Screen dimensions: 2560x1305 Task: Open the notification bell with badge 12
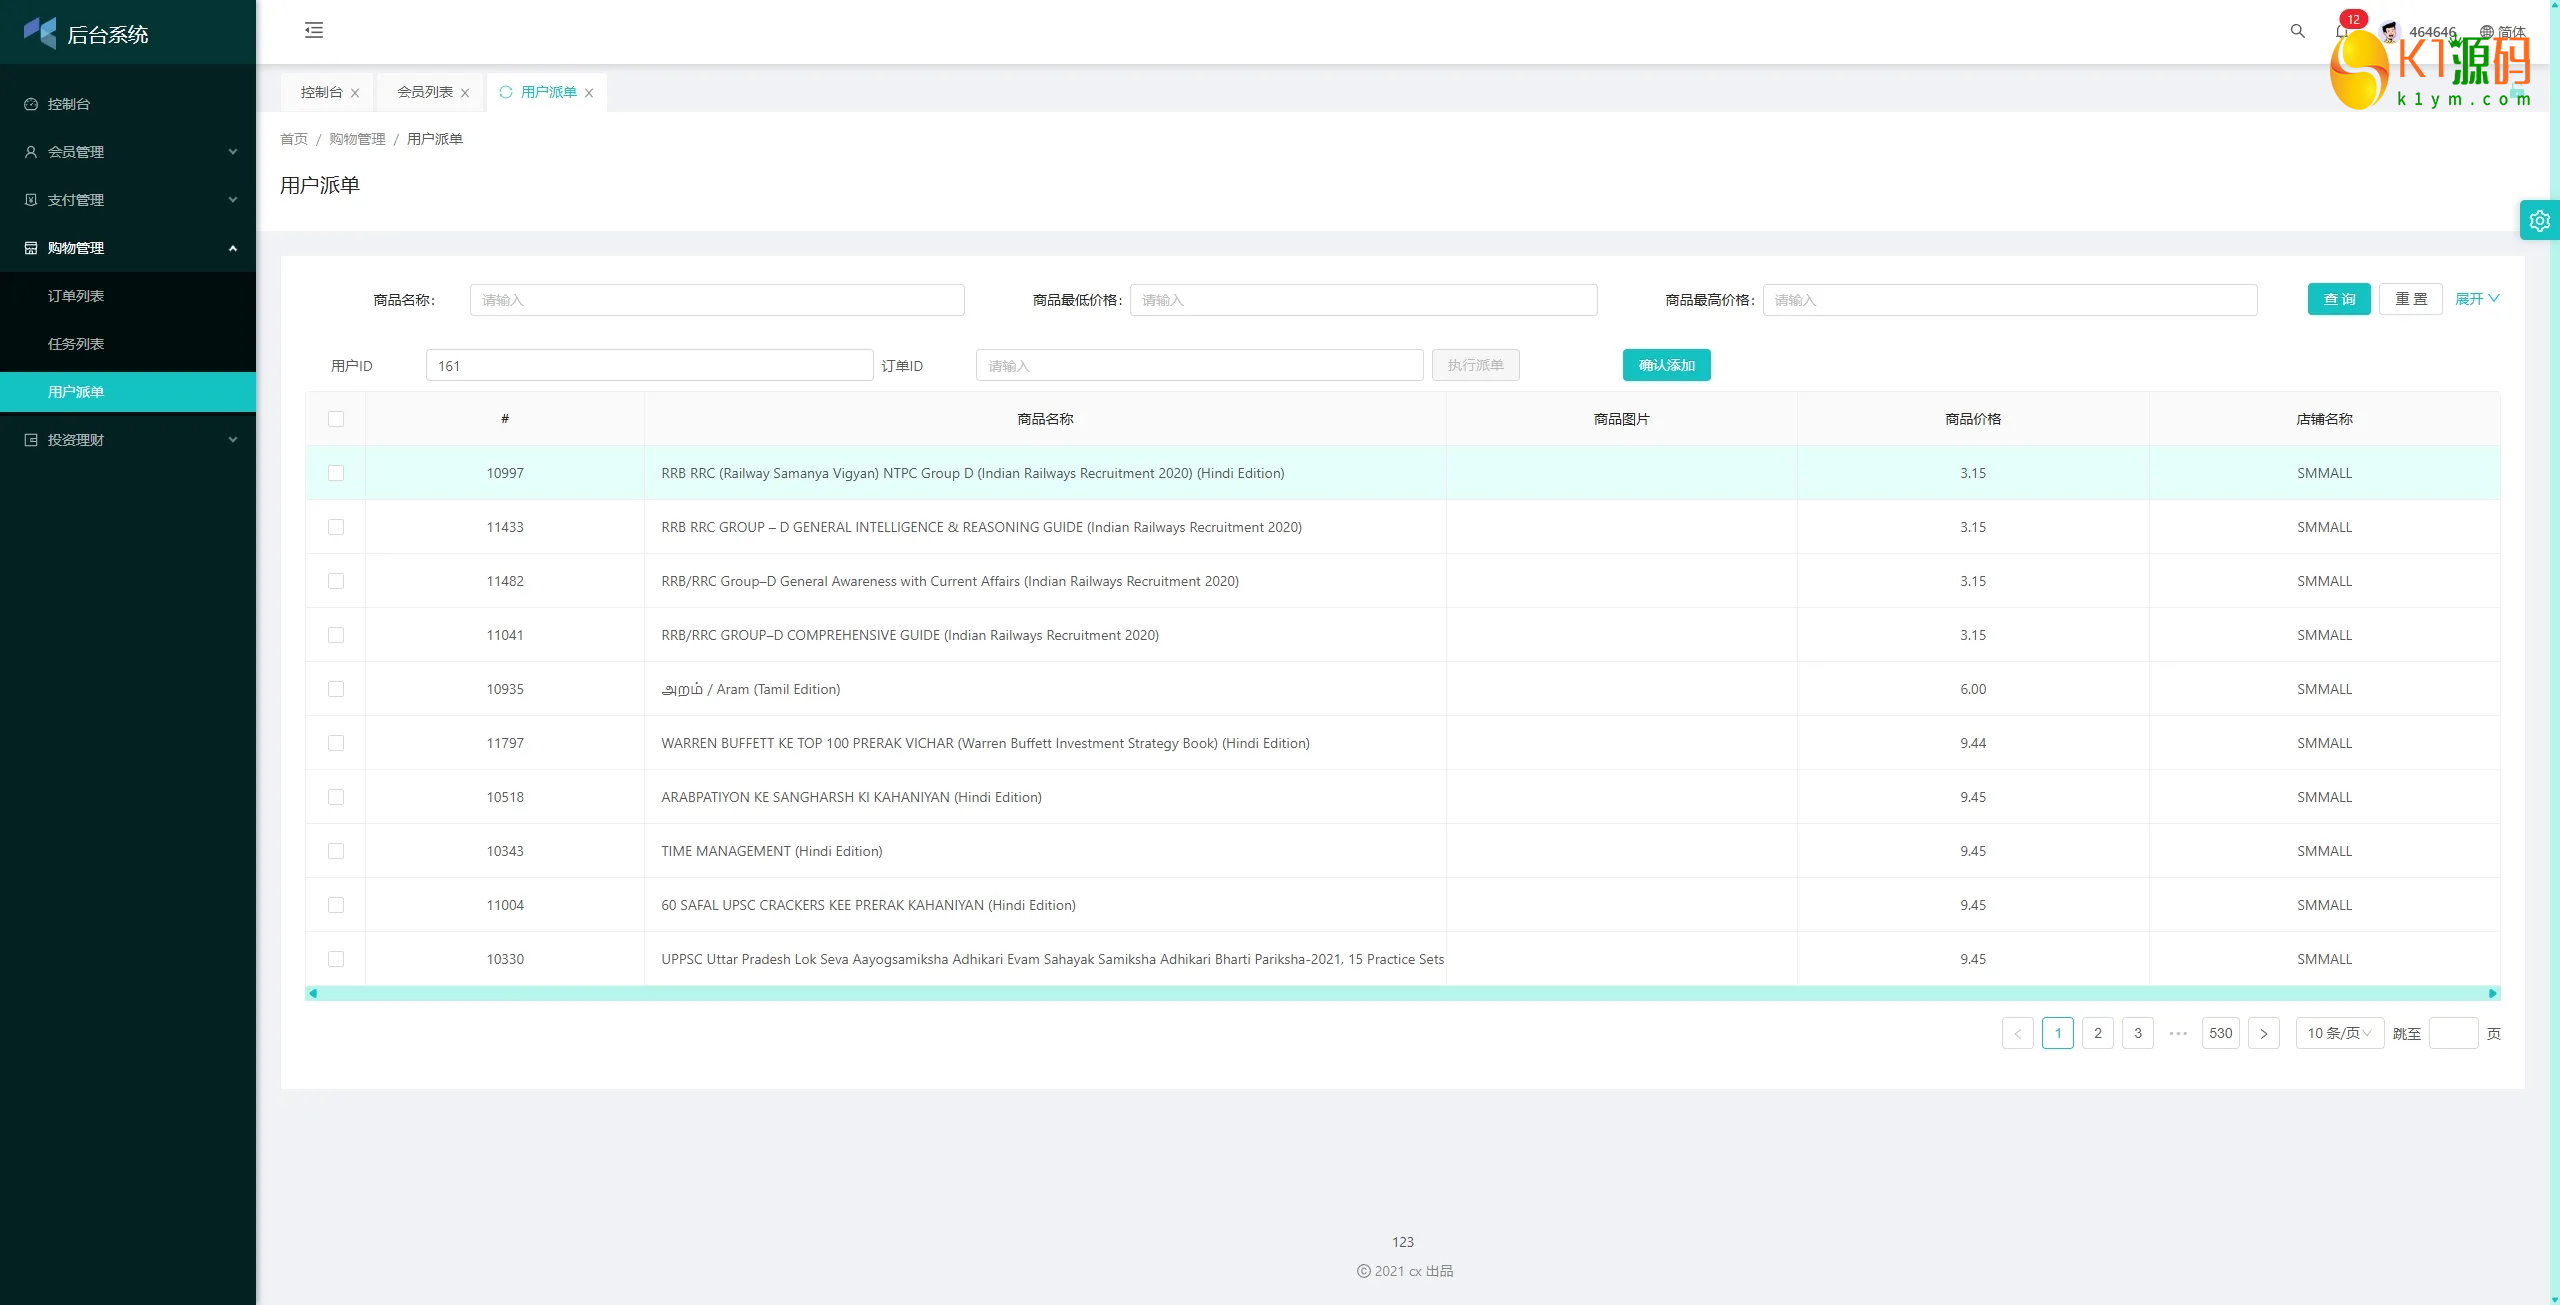click(2341, 31)
